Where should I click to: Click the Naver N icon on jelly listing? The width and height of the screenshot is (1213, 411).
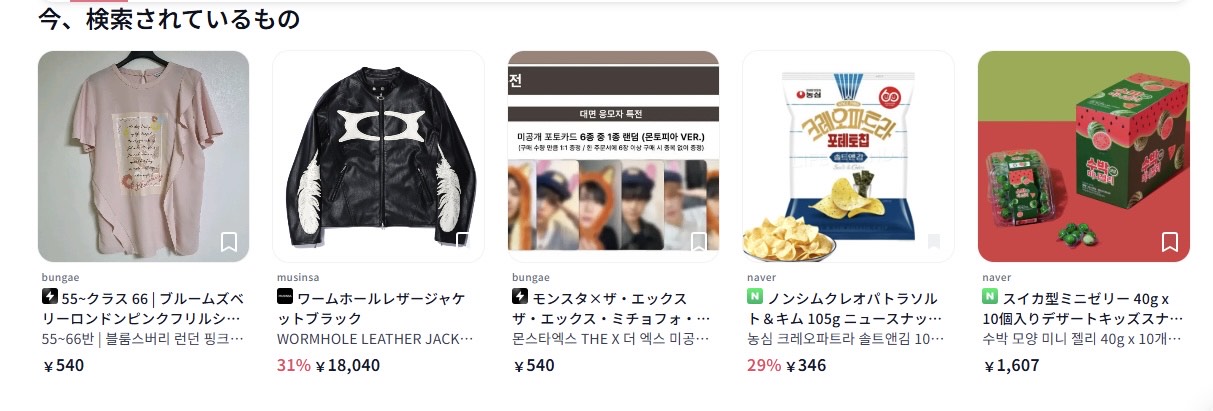coord(990,297)
